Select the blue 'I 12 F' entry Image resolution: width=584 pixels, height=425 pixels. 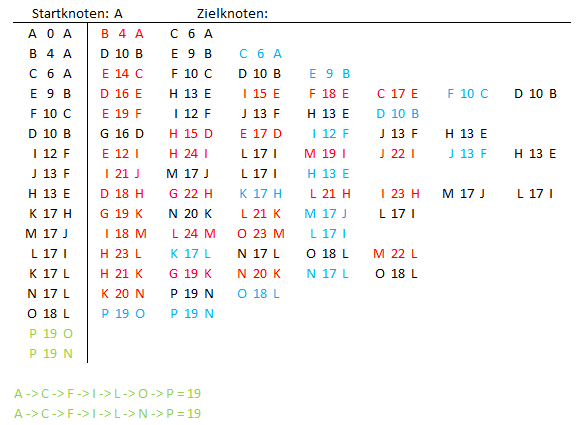330,134
